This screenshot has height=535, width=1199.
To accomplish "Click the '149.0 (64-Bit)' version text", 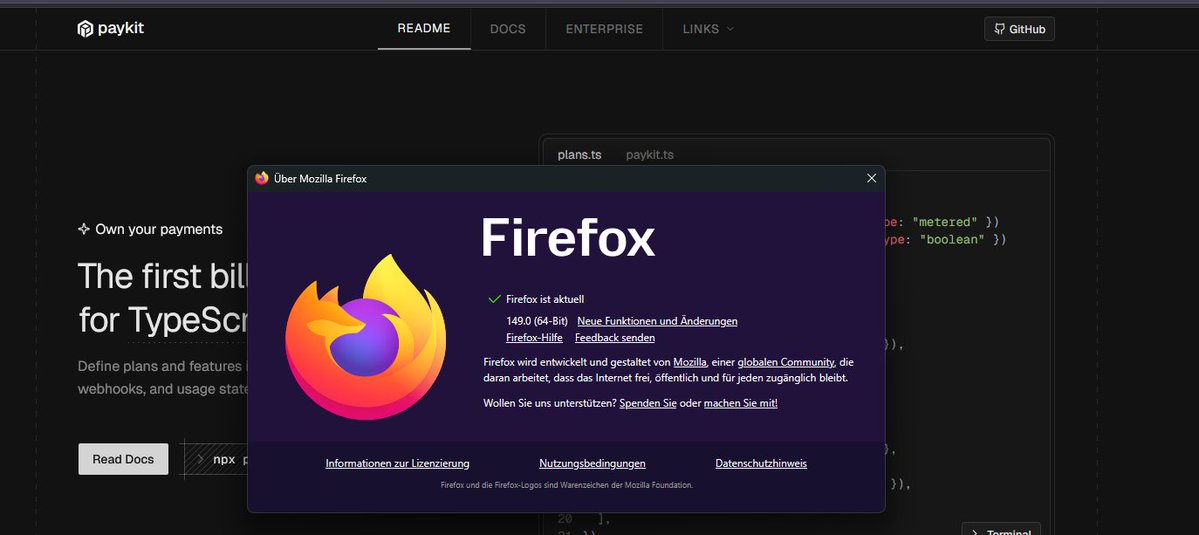I will point(537,321).
